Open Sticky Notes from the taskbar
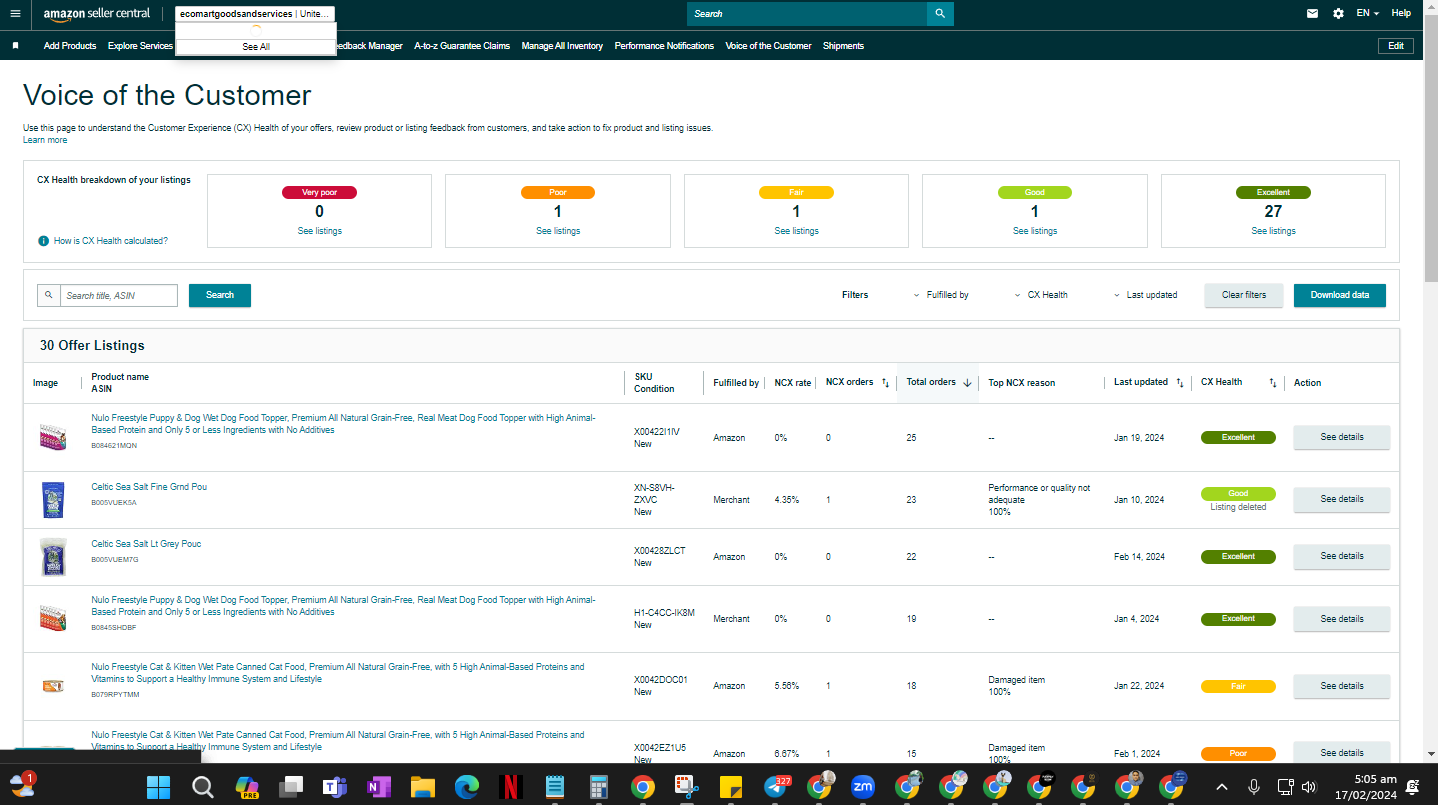Screen dimensions: 1438x805 [x=730, y=787]
